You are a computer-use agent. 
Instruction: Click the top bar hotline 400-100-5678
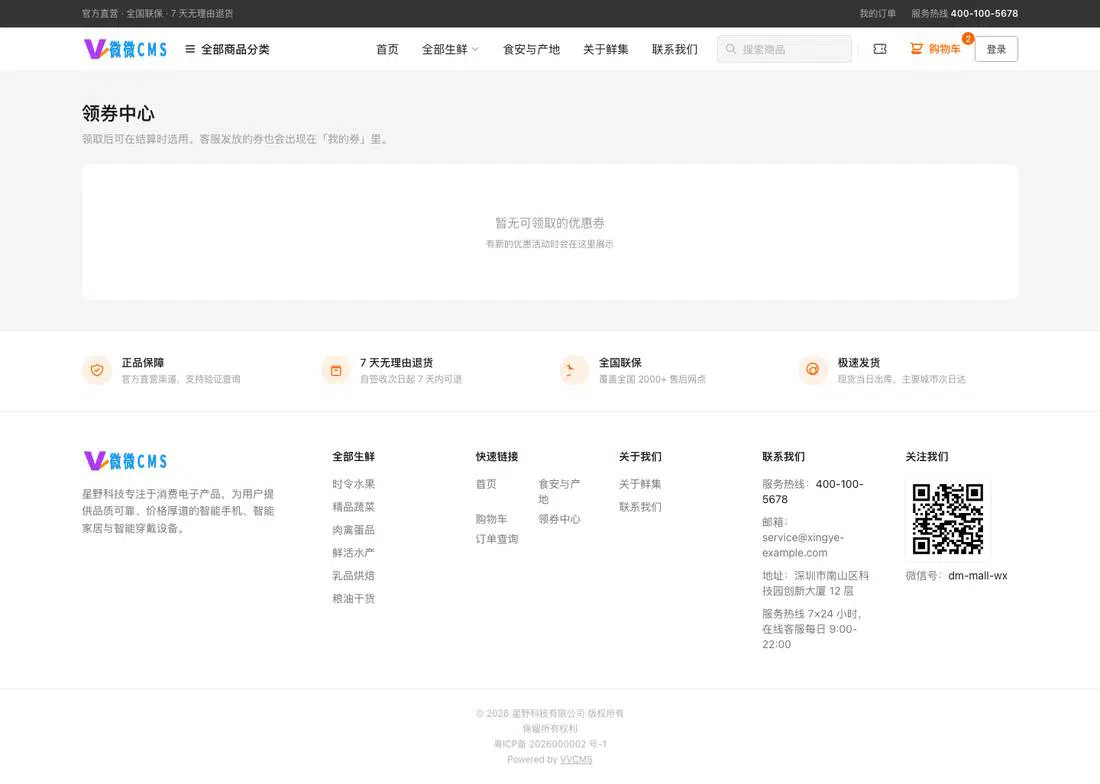click(984, 13)
